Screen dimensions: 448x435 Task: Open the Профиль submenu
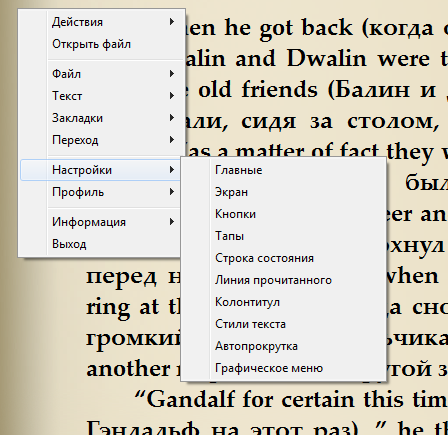(100, 192)
